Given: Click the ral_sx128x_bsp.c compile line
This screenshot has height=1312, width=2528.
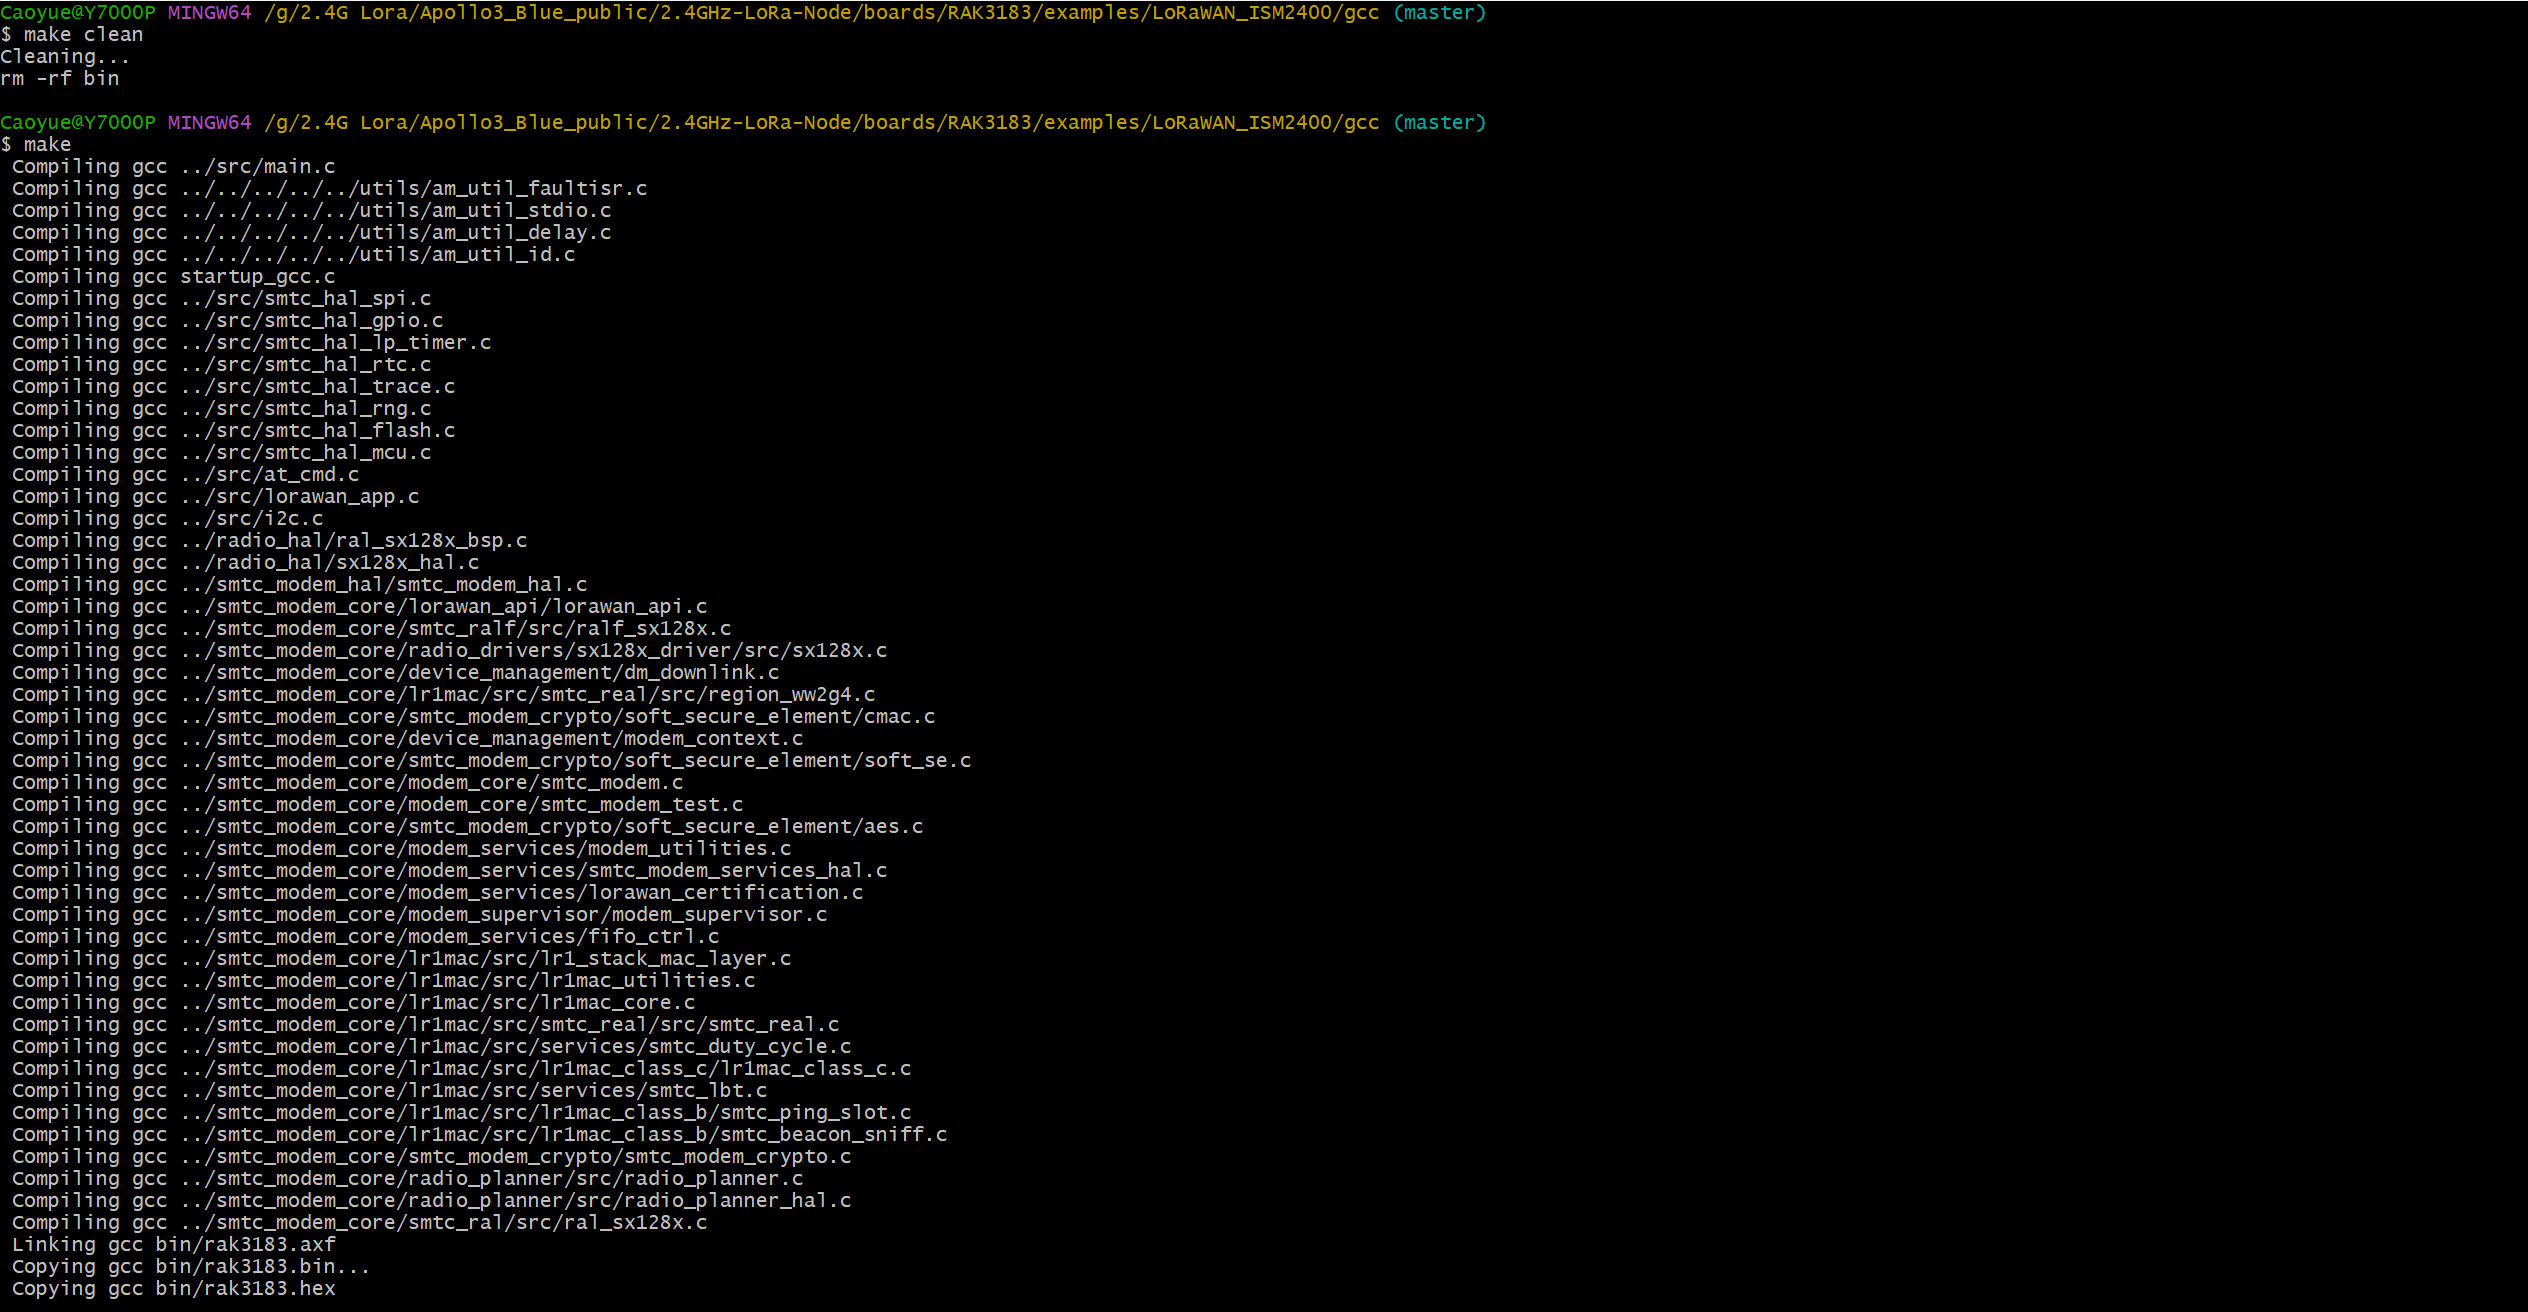Looking at the screenshot, I should [269, 541].
